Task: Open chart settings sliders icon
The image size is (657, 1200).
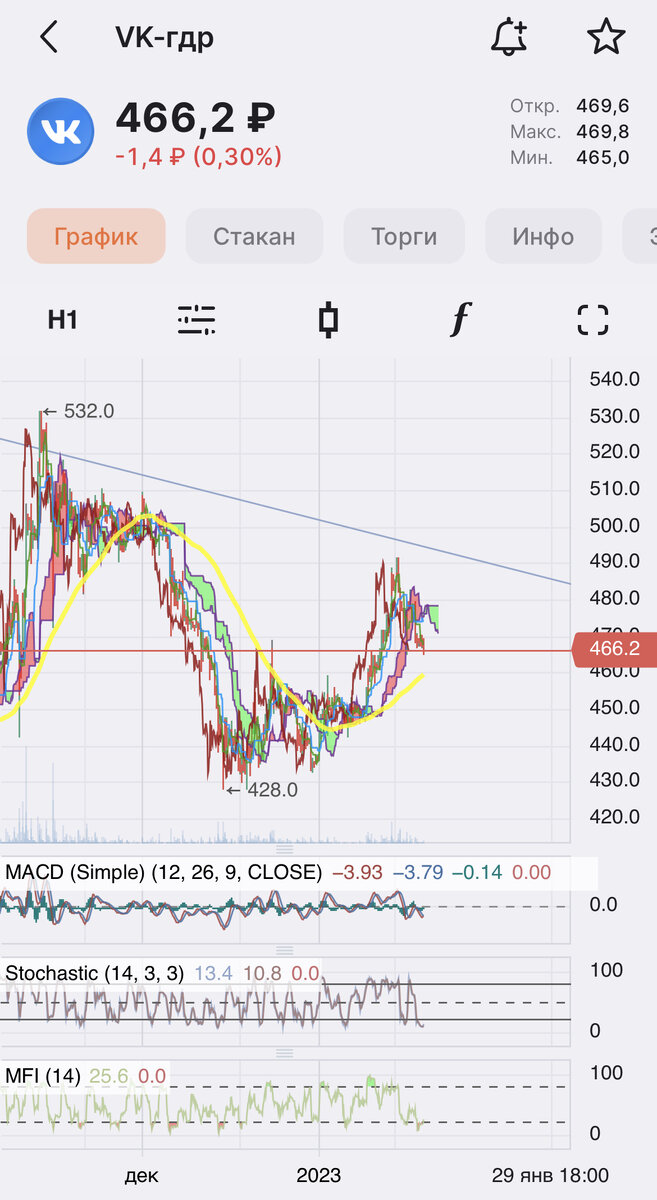Action: click(x=196, y=320)
